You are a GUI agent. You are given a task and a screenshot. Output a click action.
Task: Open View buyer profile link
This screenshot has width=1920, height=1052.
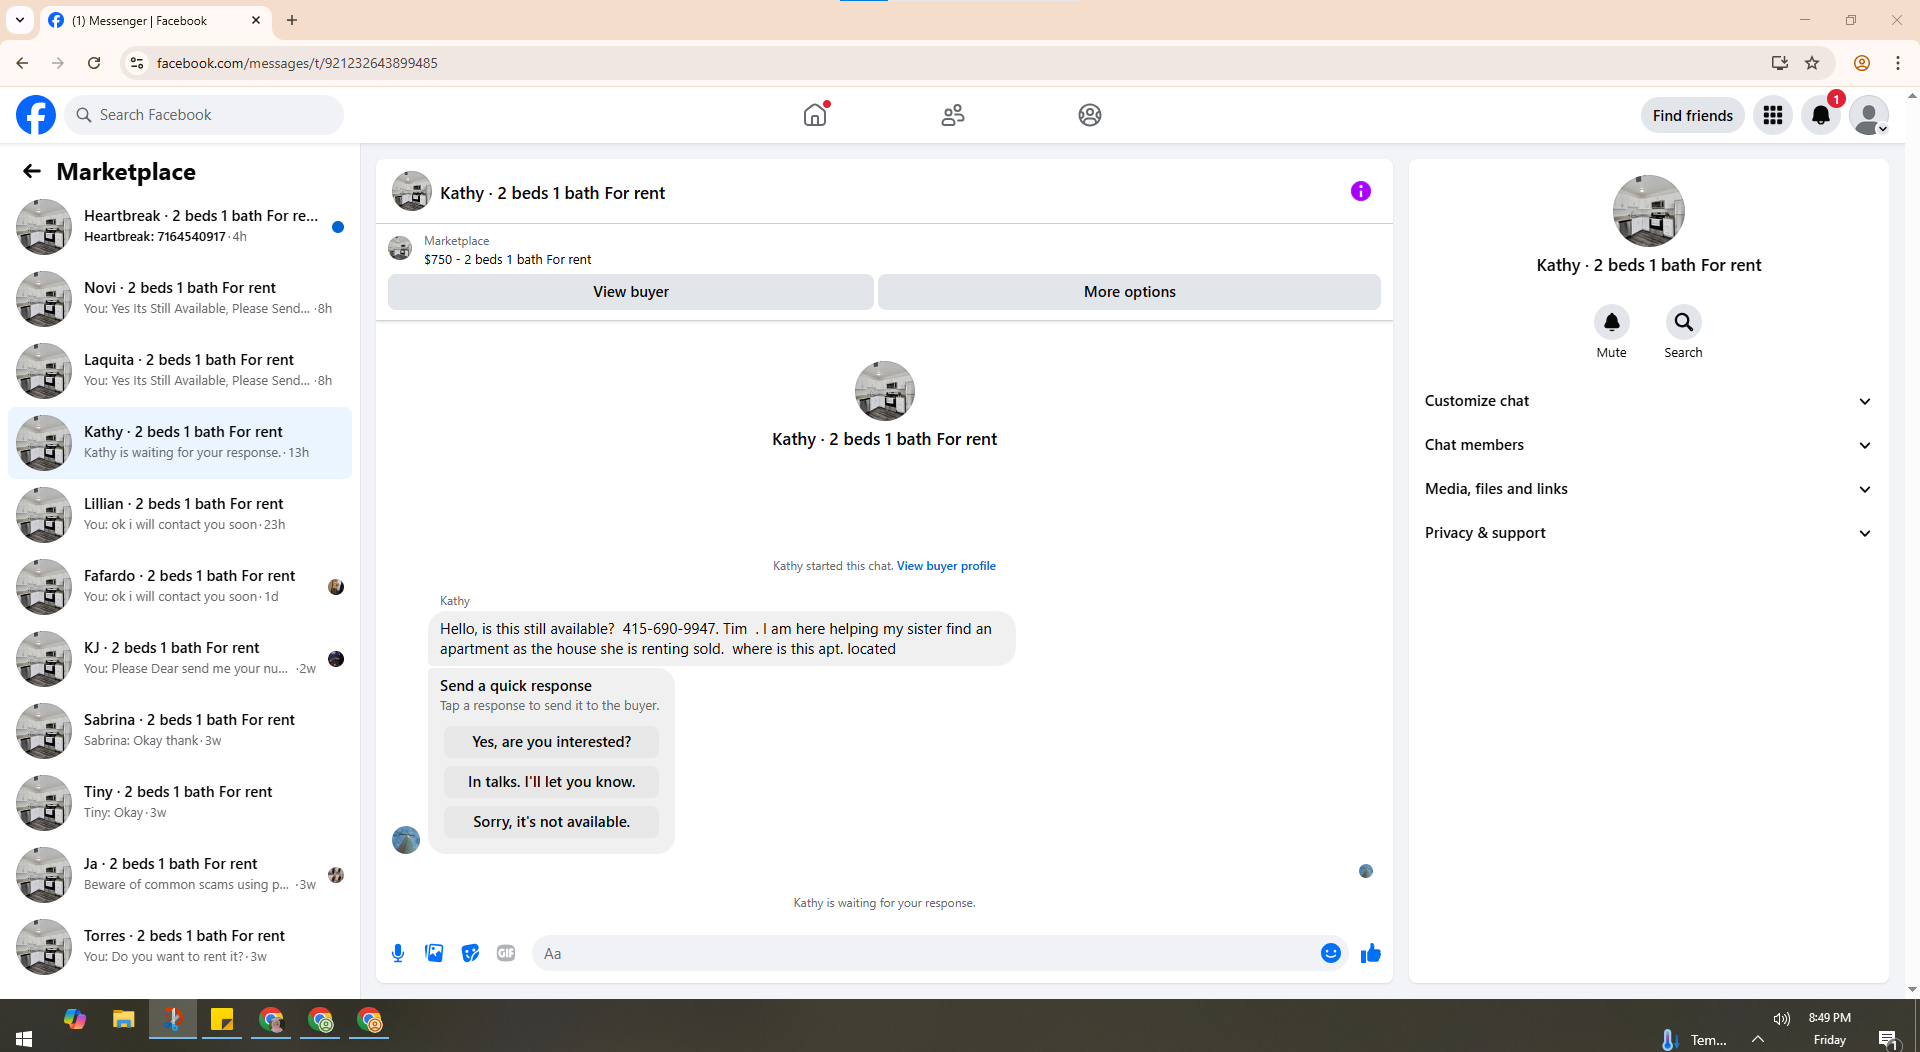pyautogui.click(x=946, y=566)
